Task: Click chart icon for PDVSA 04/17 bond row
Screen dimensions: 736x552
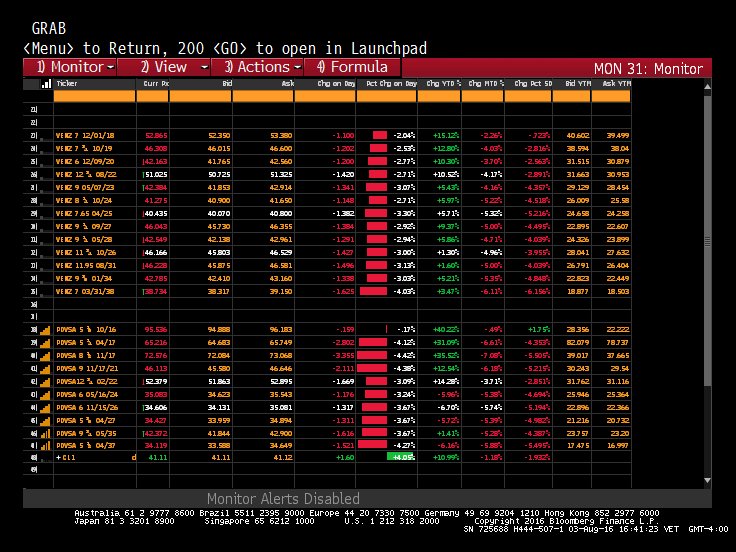Action: tap(45, 343)
